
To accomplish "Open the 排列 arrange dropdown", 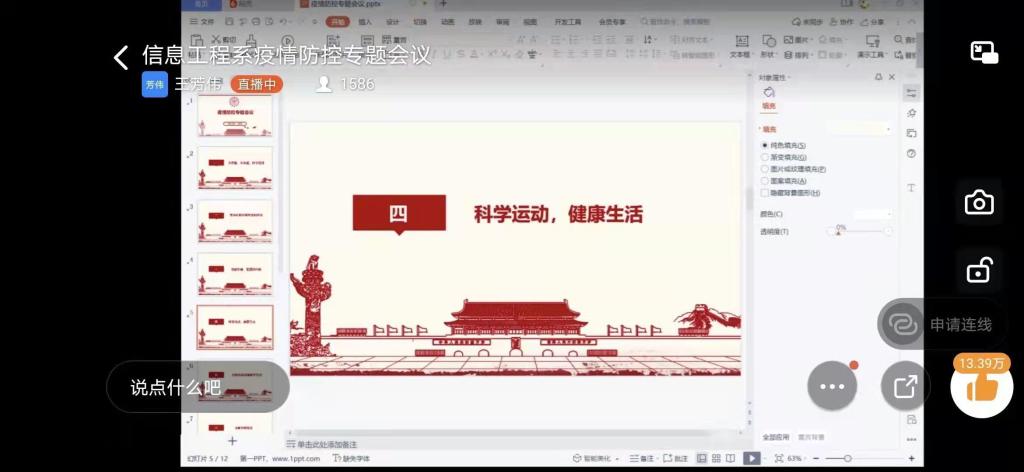I will (797, 55).
